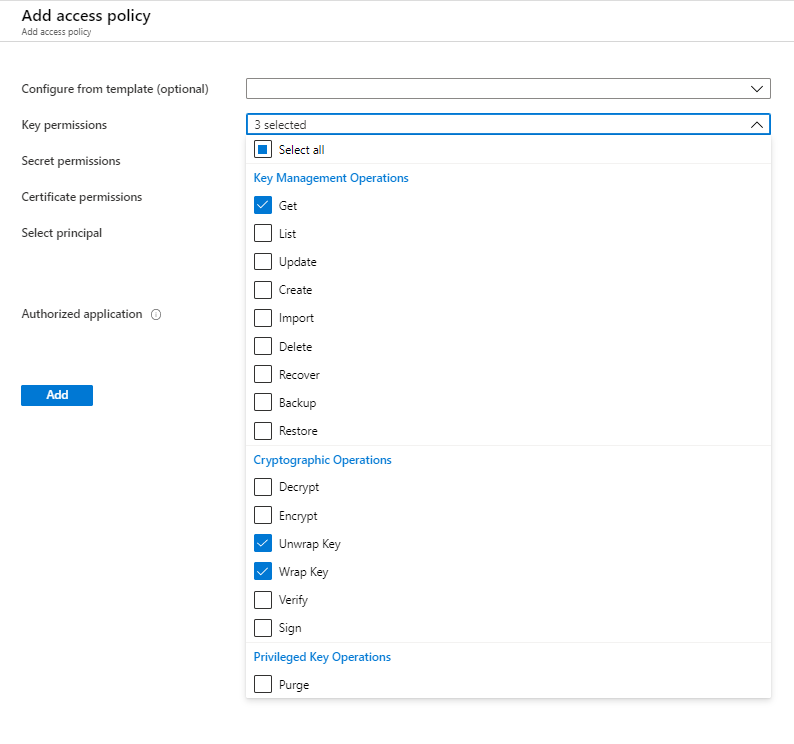Check the Update permission box
Screen dimensions: 794x744
263,262
